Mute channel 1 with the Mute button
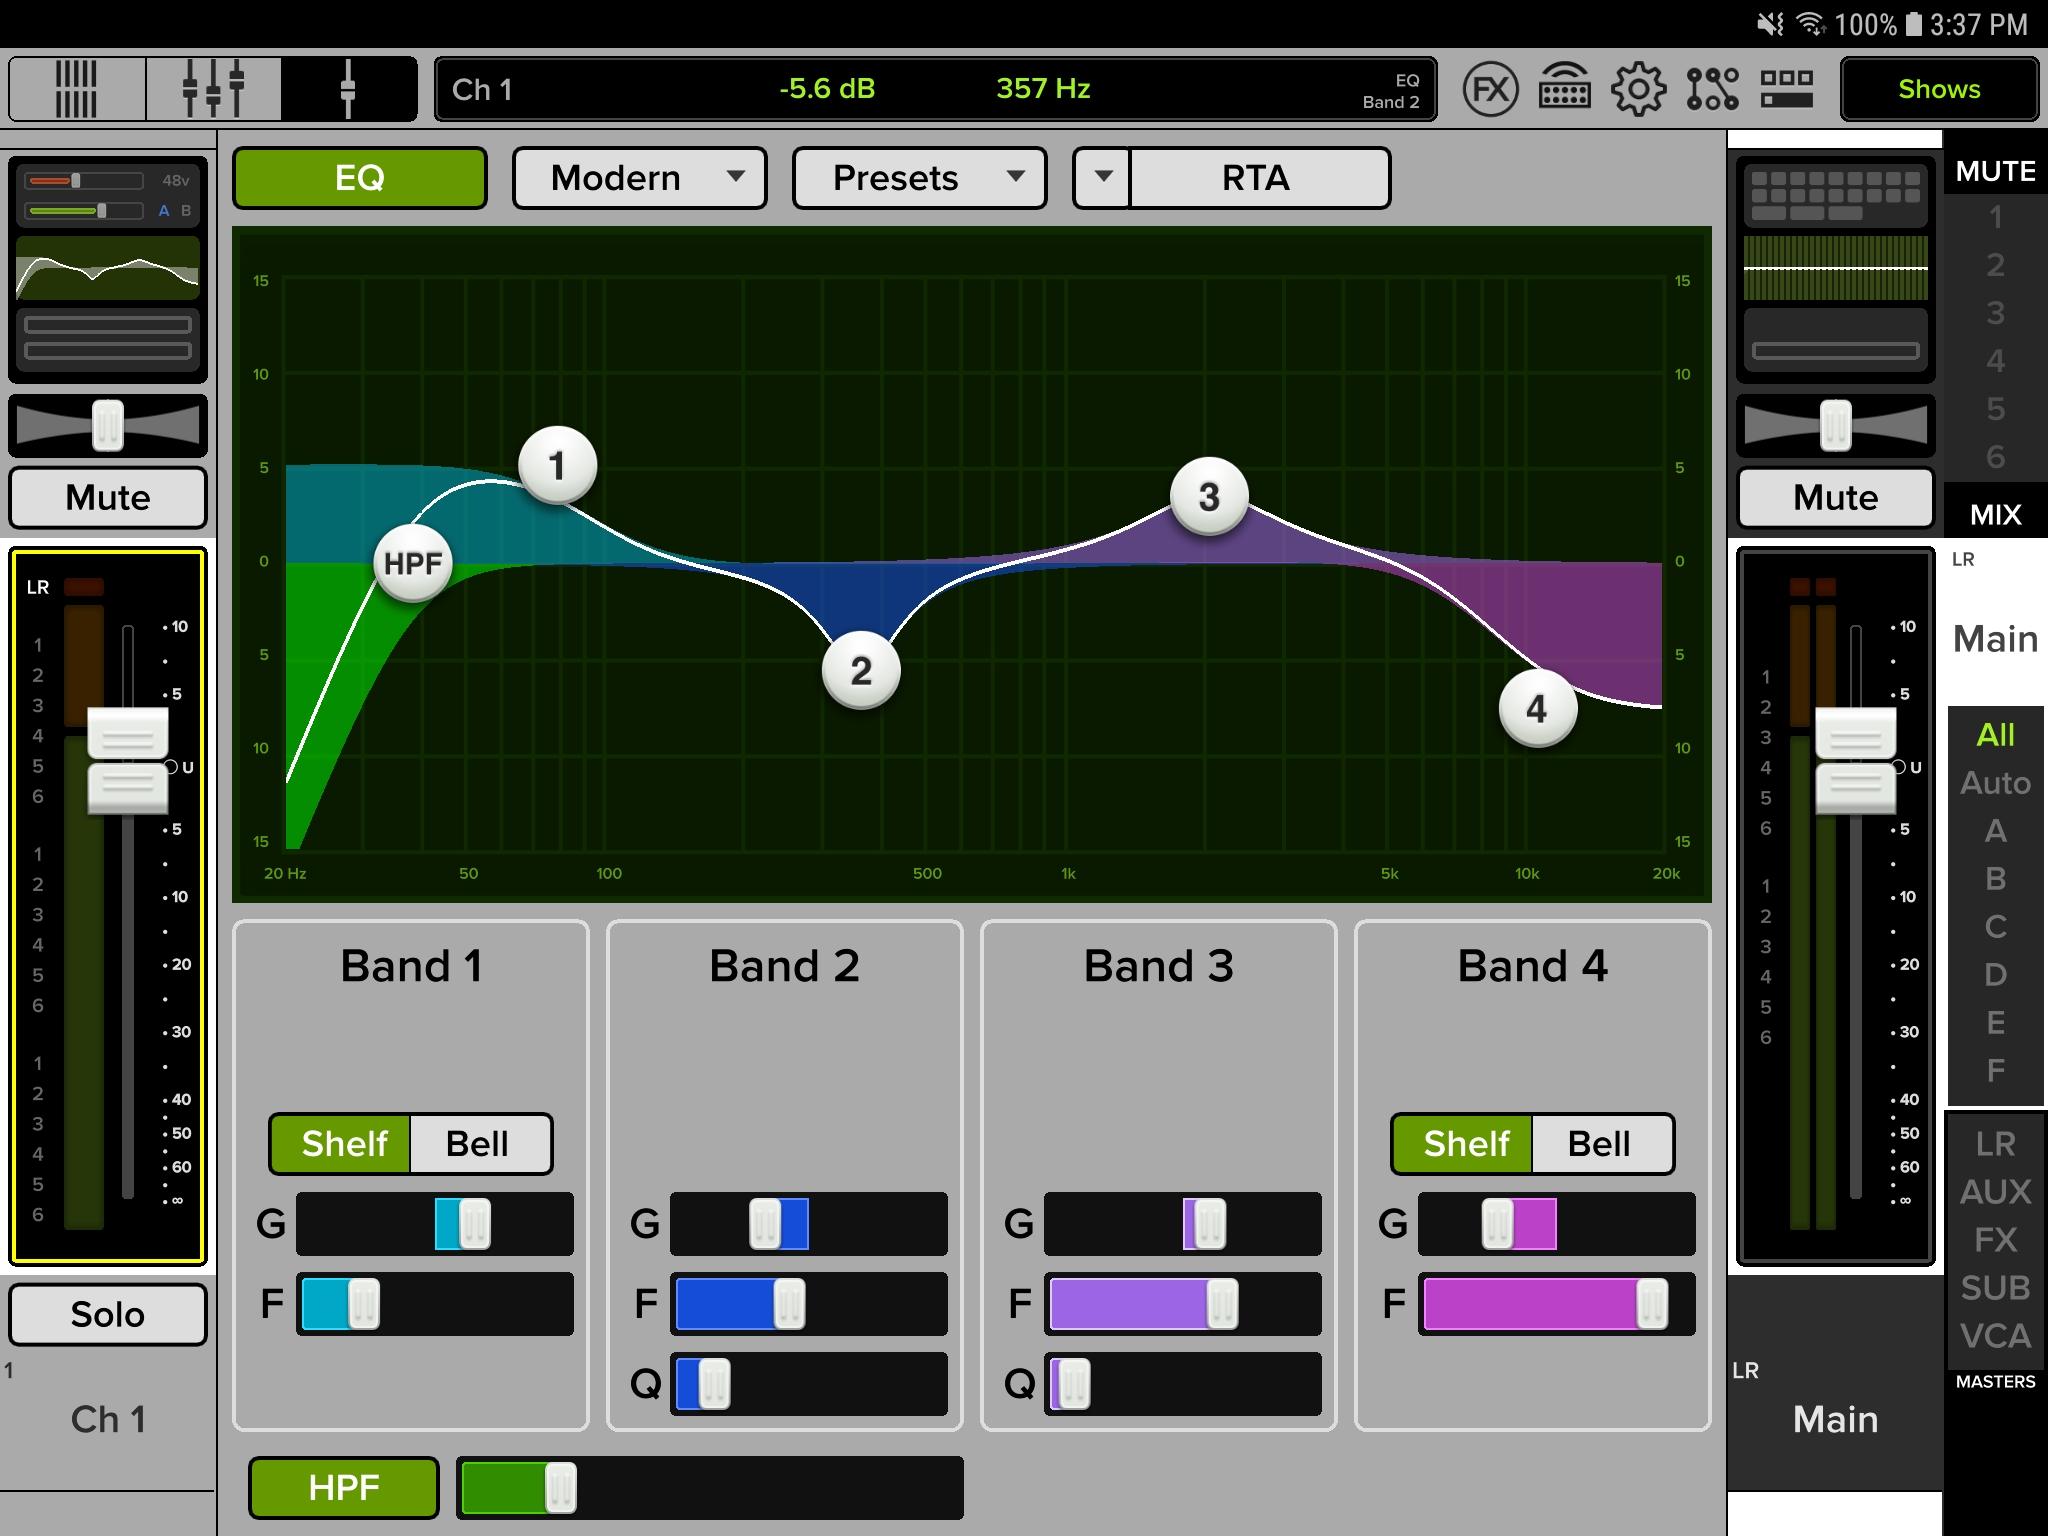 (x=108, y=497)
